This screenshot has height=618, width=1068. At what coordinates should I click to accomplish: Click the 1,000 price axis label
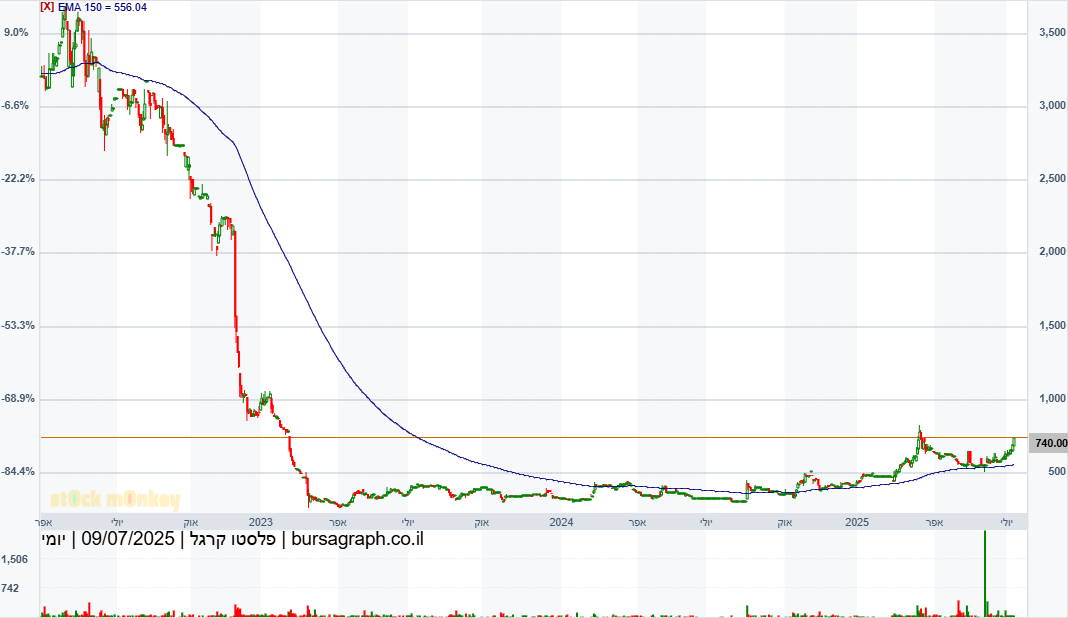pyautogui.click(x=1052, y=399)
